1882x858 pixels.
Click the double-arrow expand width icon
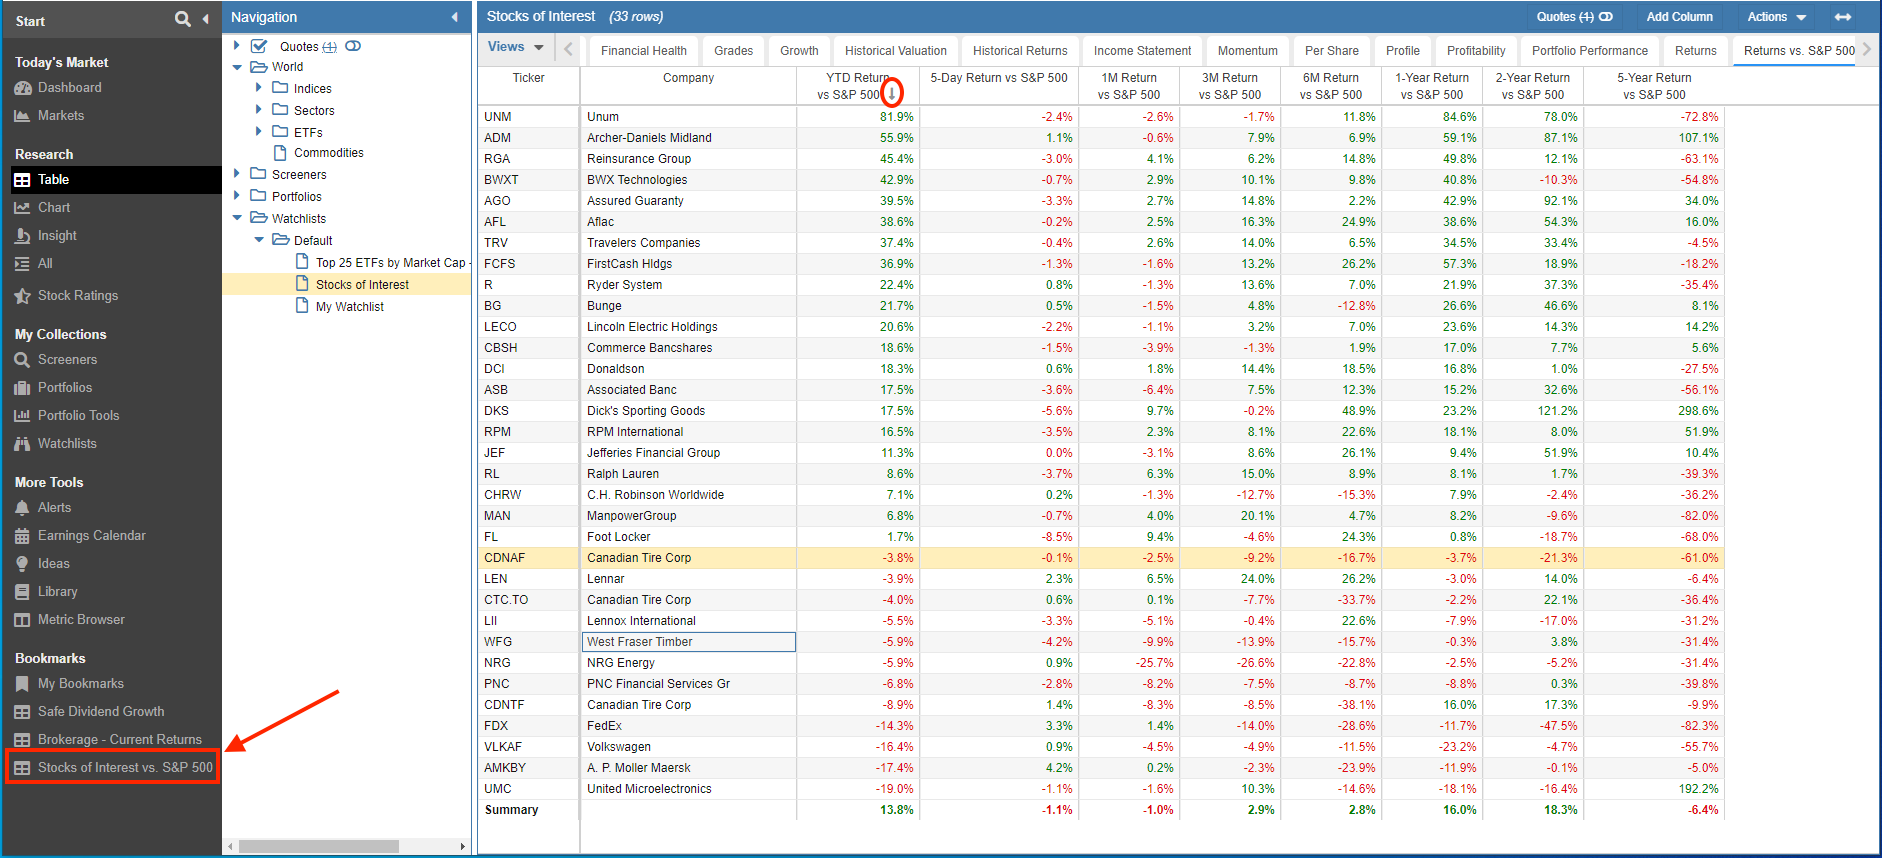(1843, 17)
